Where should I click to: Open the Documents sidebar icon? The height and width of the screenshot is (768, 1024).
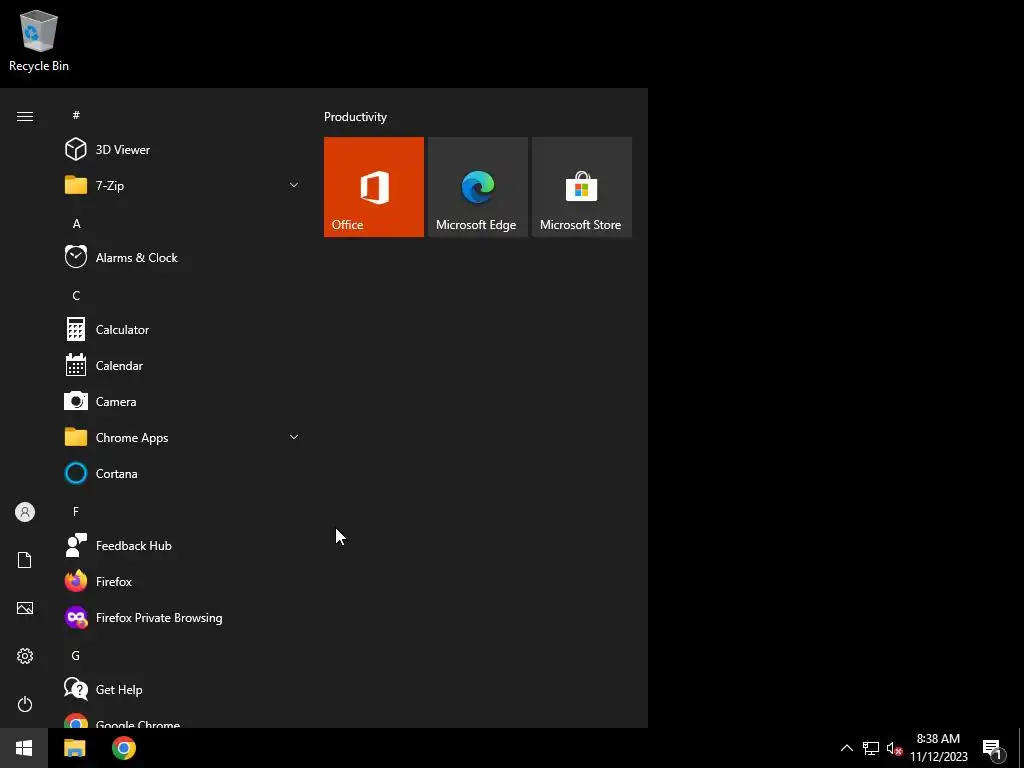pos(25,560)
